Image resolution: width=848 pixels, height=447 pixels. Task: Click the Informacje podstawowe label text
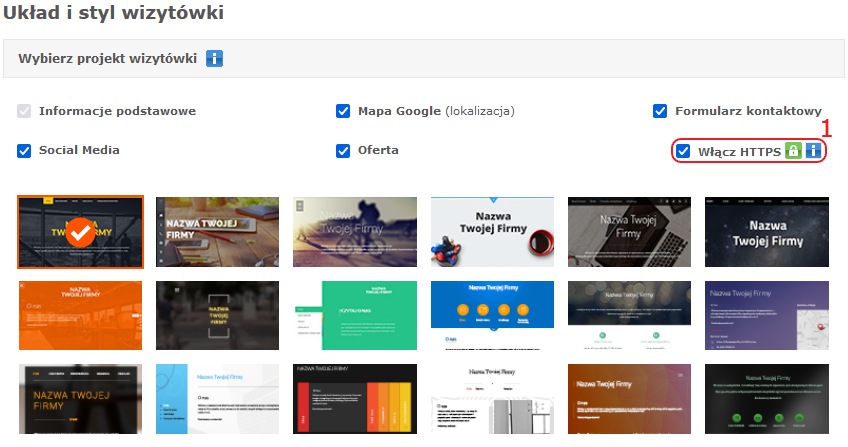117,111
